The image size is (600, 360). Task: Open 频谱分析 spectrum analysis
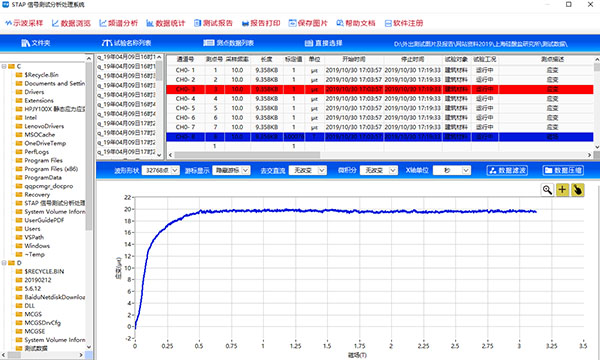pyautogui.click(x=118, y=23)
